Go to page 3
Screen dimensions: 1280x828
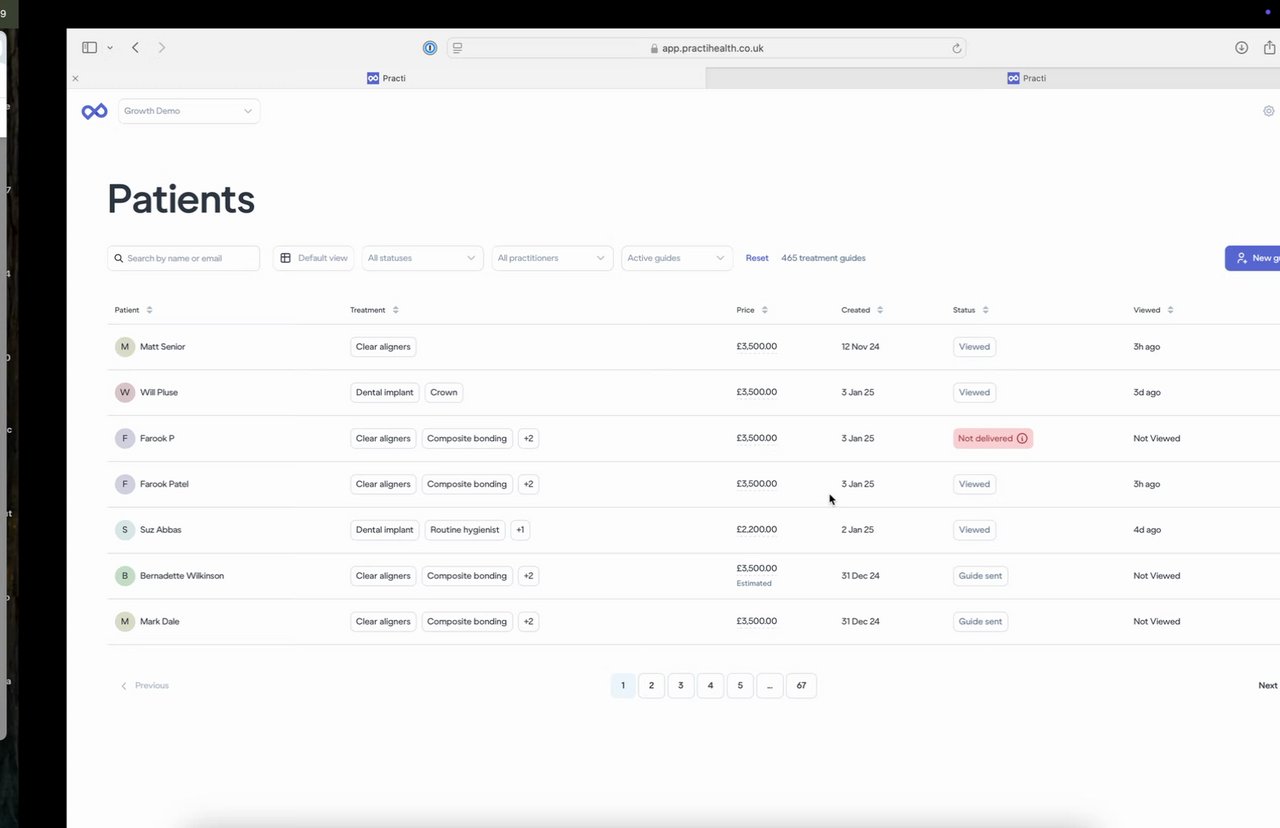[681, 685]
